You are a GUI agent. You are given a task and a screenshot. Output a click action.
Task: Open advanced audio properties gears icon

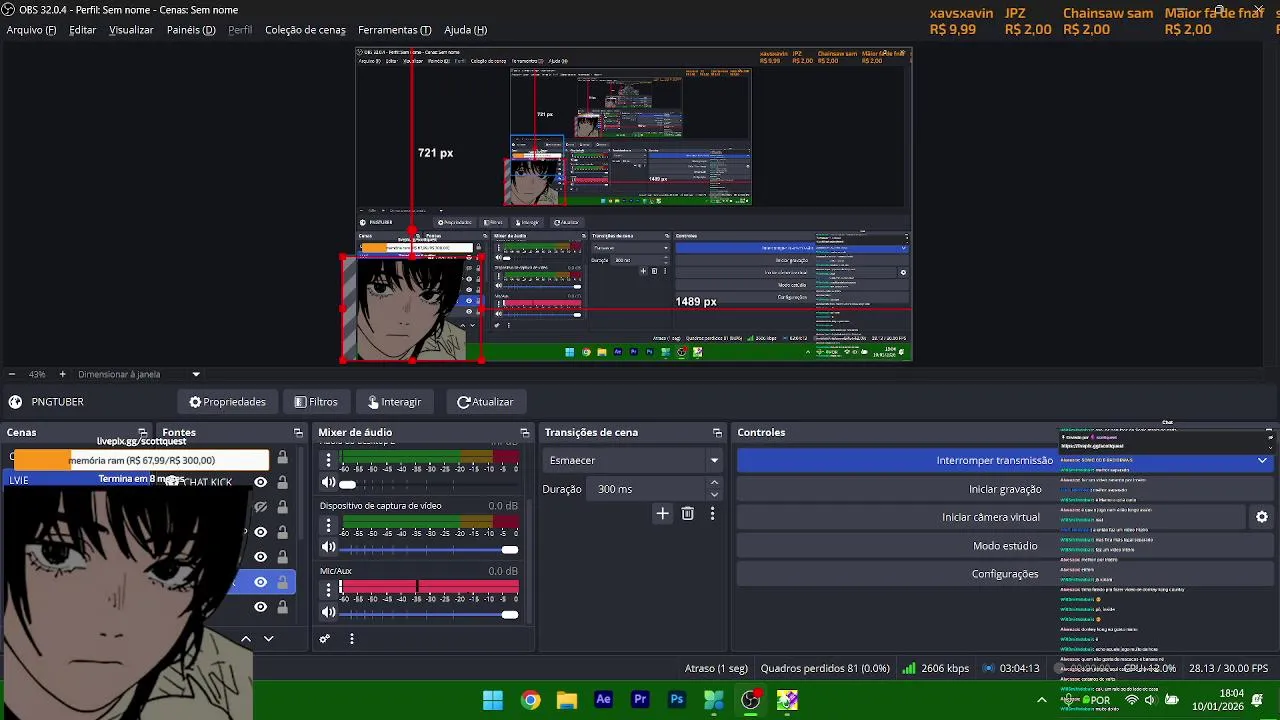[325, 639]
